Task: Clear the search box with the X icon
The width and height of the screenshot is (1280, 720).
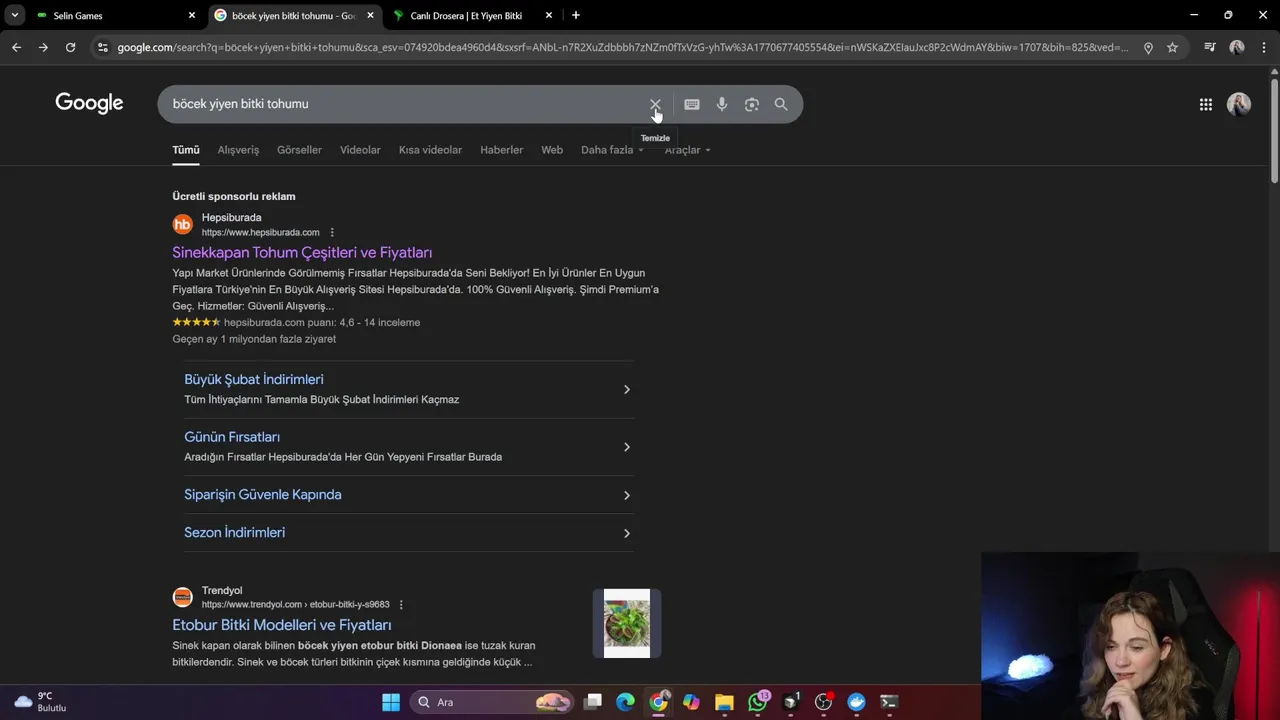Action: [655, 104]
